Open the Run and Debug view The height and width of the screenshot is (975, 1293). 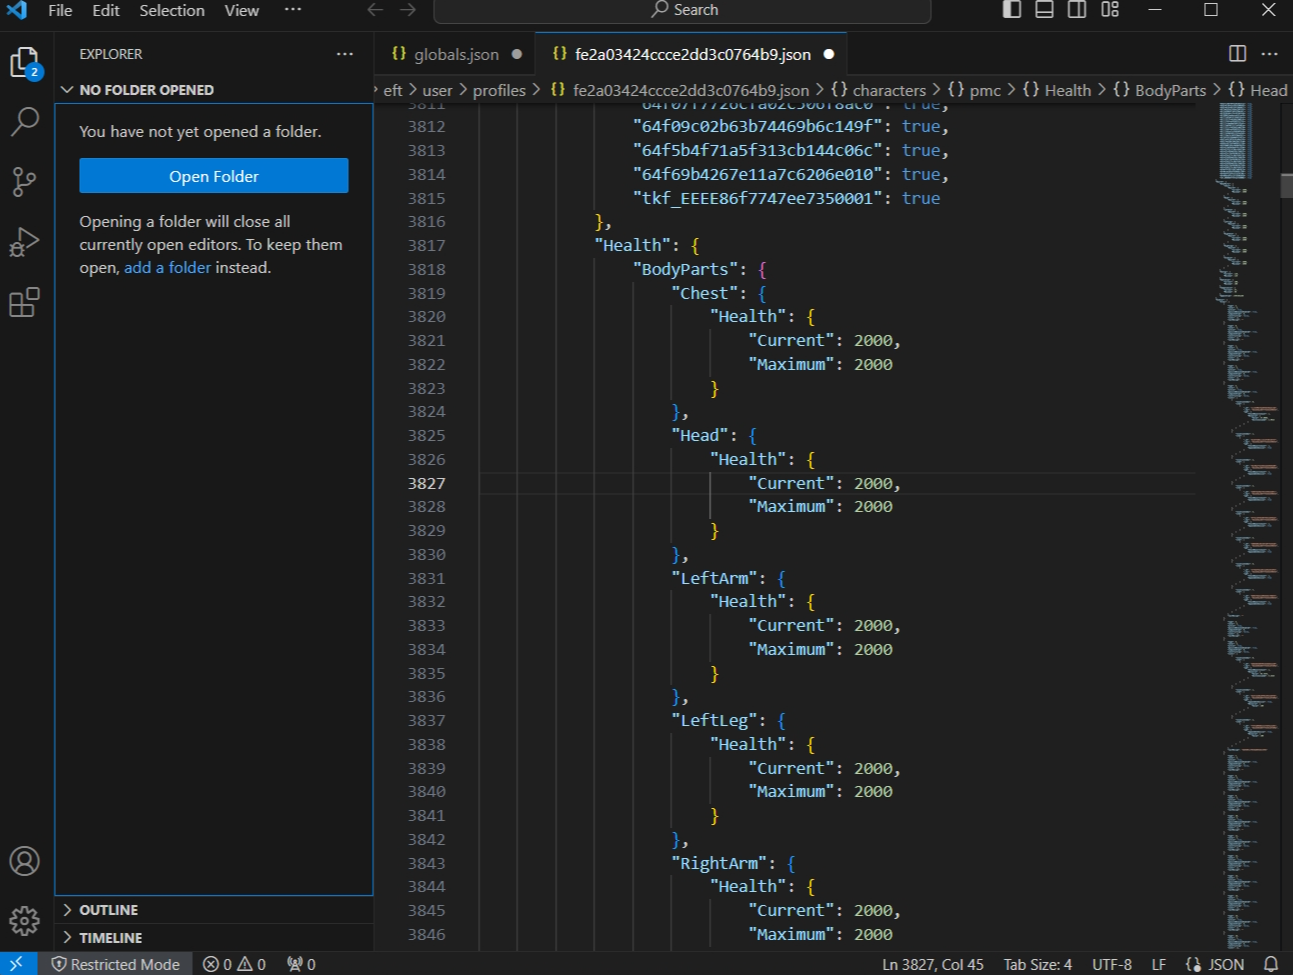[24, 242]
